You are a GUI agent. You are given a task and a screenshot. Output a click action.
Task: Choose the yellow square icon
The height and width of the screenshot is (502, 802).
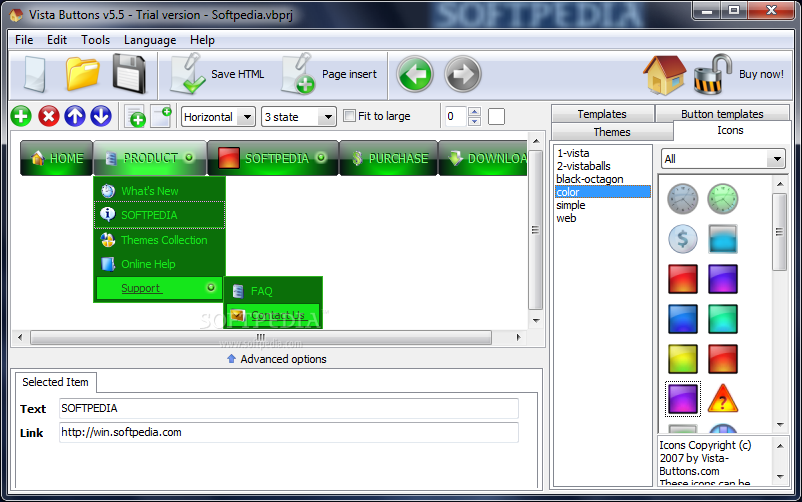(682, 359)
